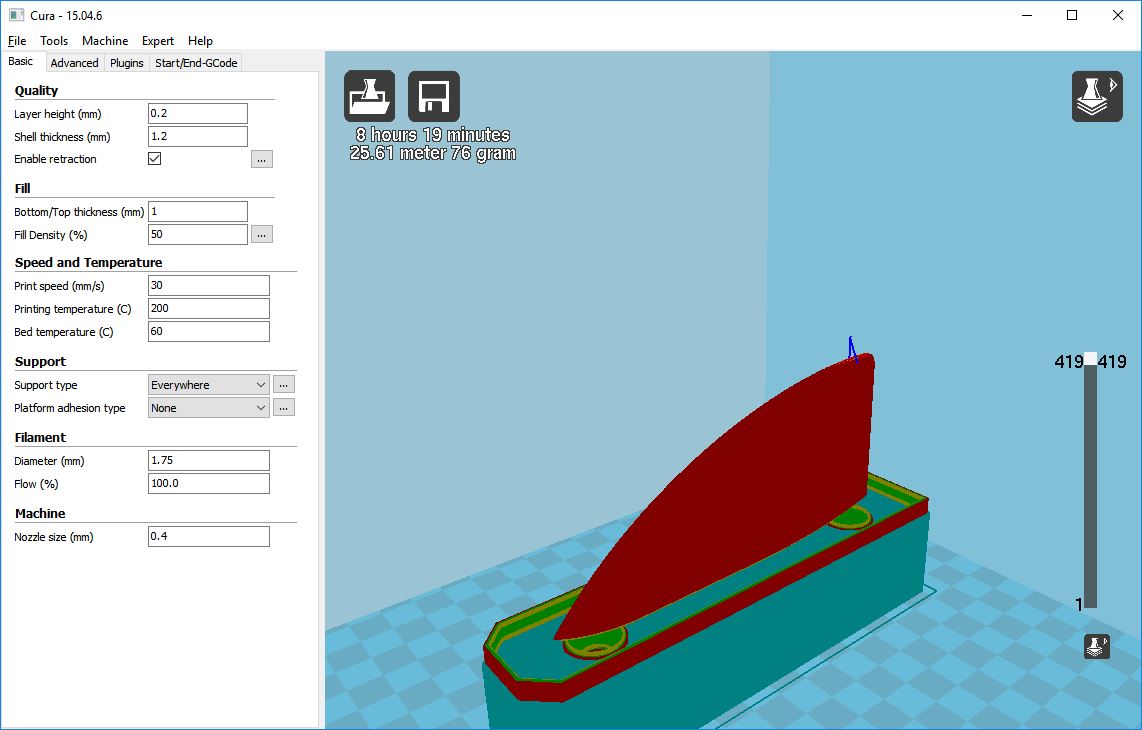Click the 'Machine' section heading
The width and height of the screenshot is (1142, 730).
(40, 514)
